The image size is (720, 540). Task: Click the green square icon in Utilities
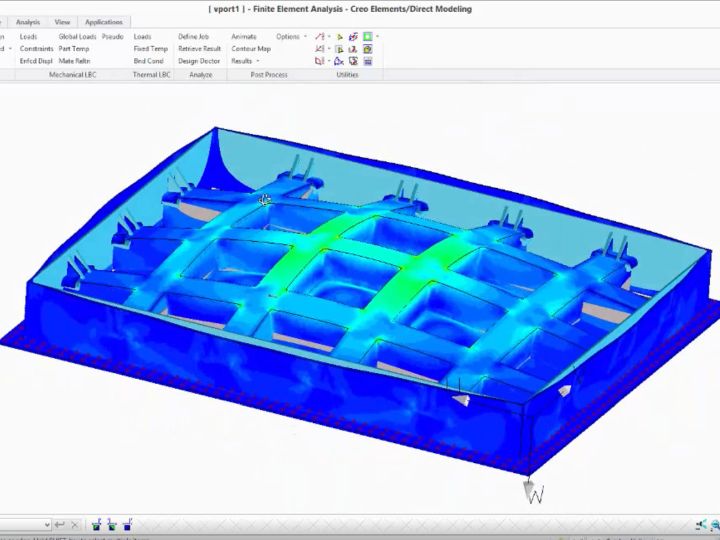(368, 37)
